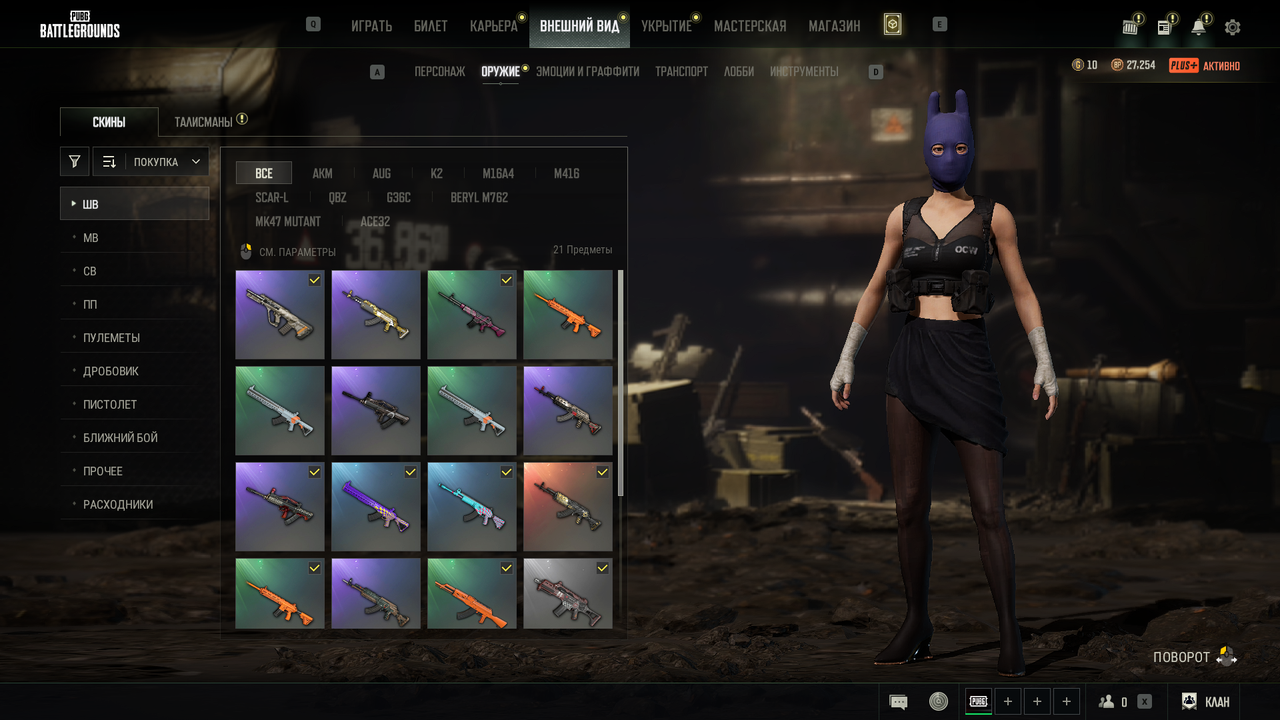Open the ИГРАТЬ menu
The height and width of the screenshot is (720, 1280).
[372, 26]
